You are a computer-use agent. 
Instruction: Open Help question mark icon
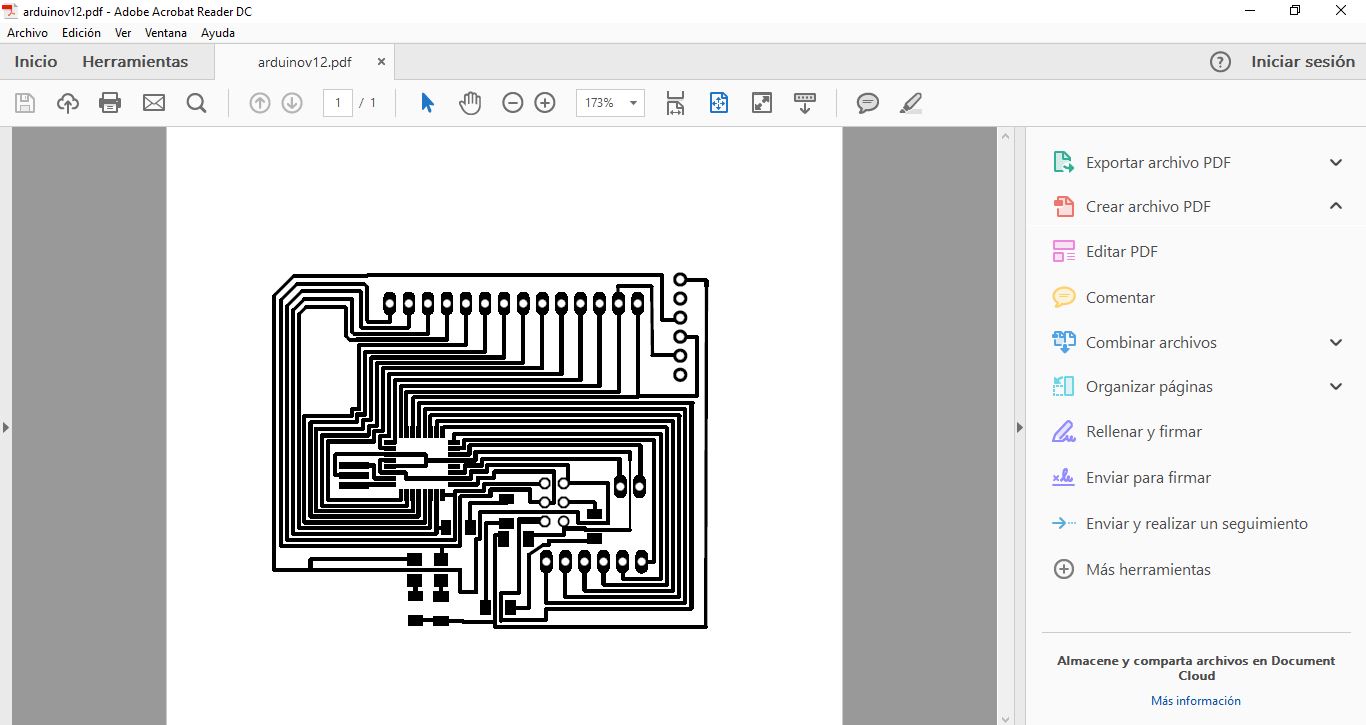coord(1220,62)
